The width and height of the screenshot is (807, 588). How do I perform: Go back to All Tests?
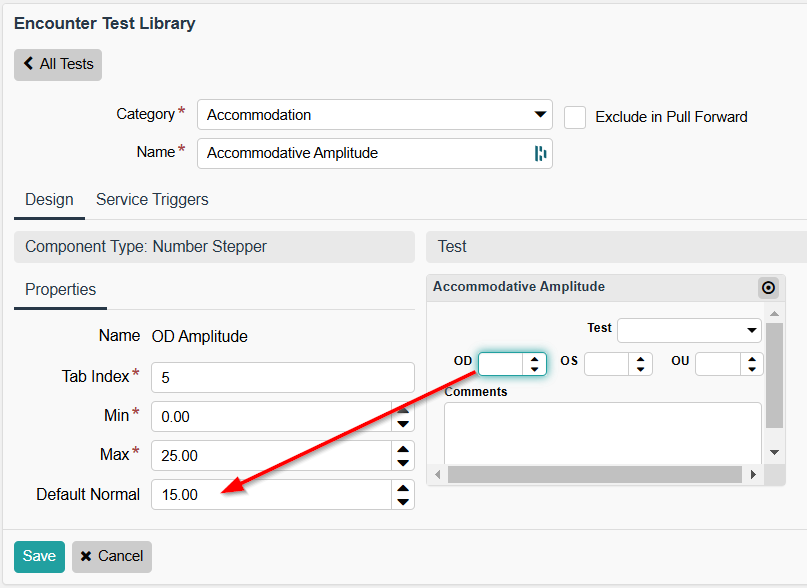click(x=58, y=64)
